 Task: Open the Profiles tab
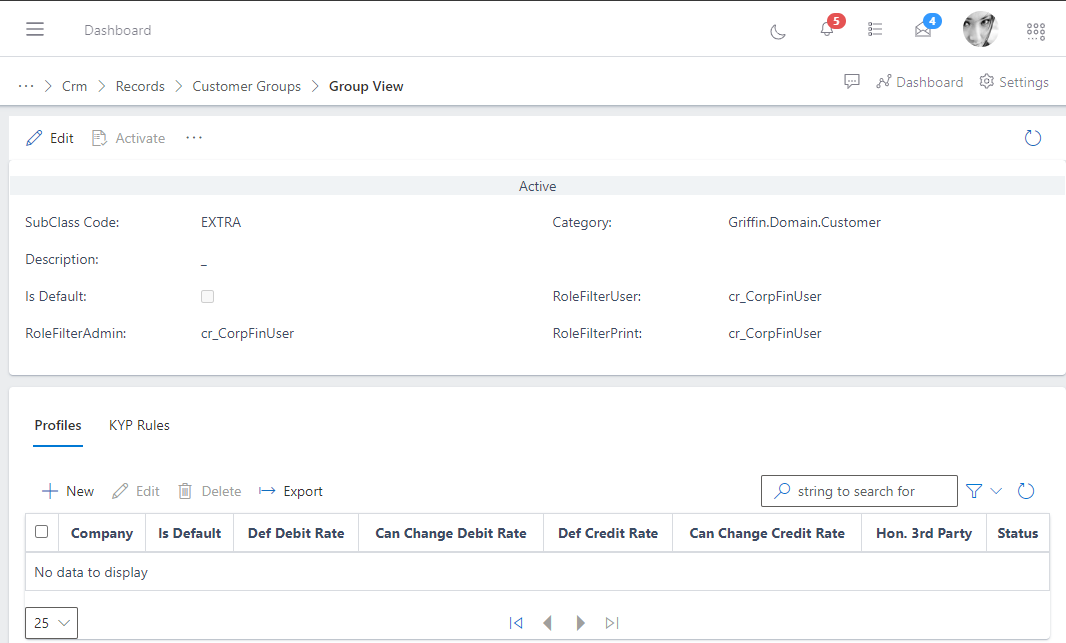point(57,425)
